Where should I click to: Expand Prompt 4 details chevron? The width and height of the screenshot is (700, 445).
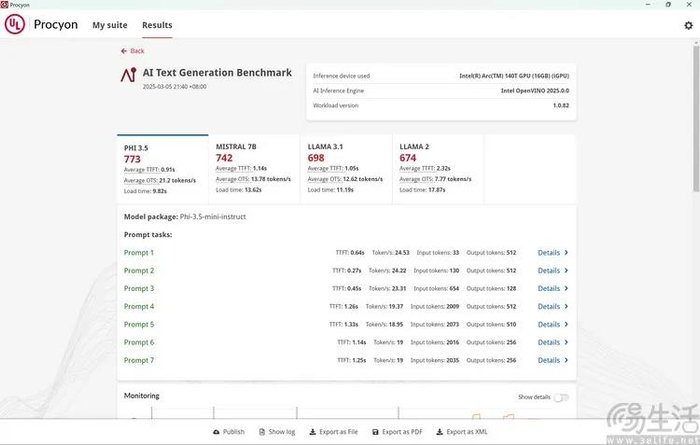(566, 306)
